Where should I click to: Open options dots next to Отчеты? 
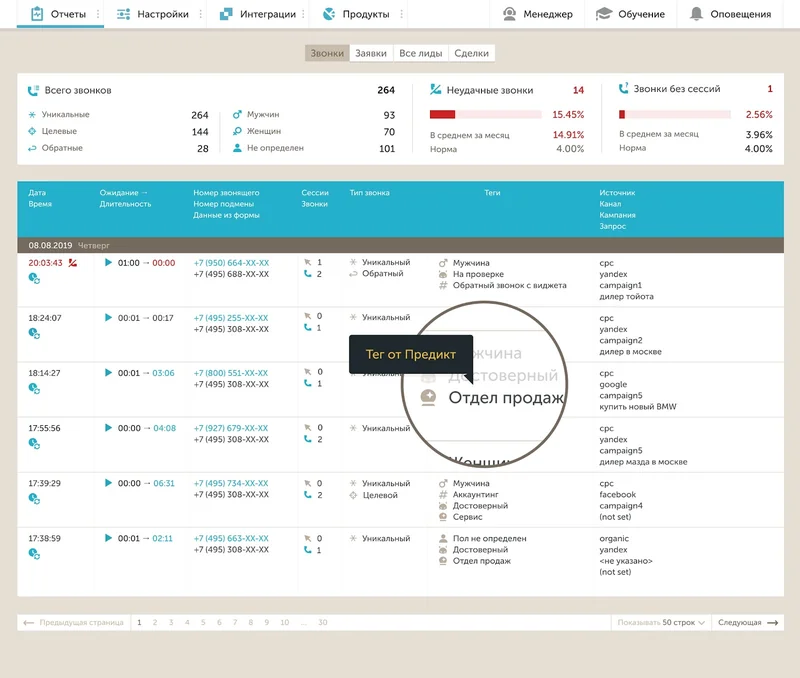tap(98, 14)
